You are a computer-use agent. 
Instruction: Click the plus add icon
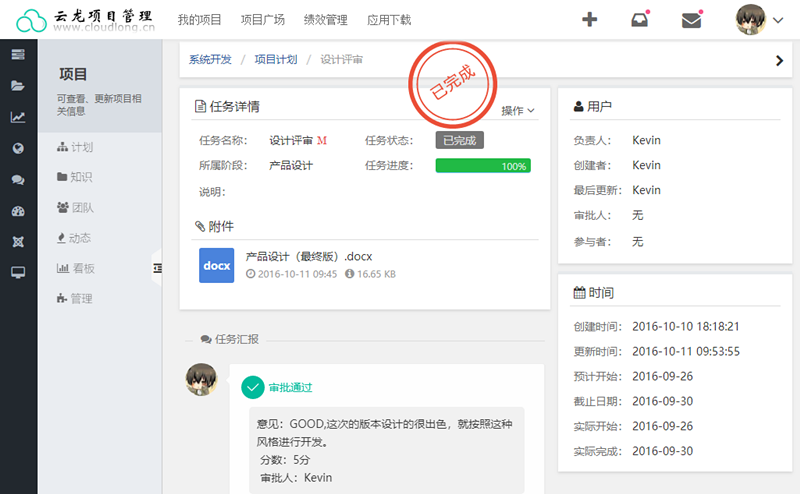click(589, 19)
